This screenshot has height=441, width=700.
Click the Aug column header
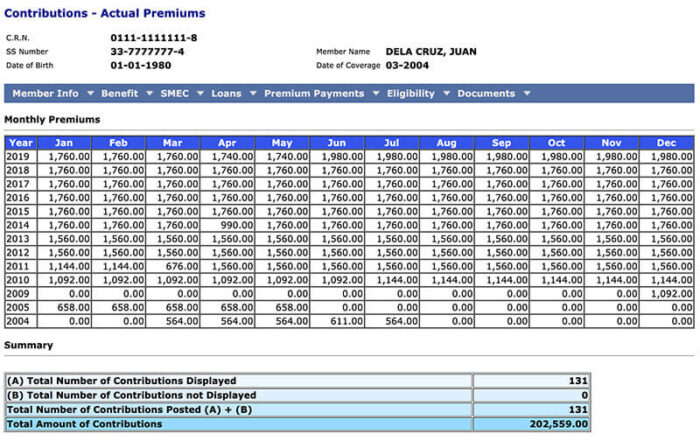[446, 143]
